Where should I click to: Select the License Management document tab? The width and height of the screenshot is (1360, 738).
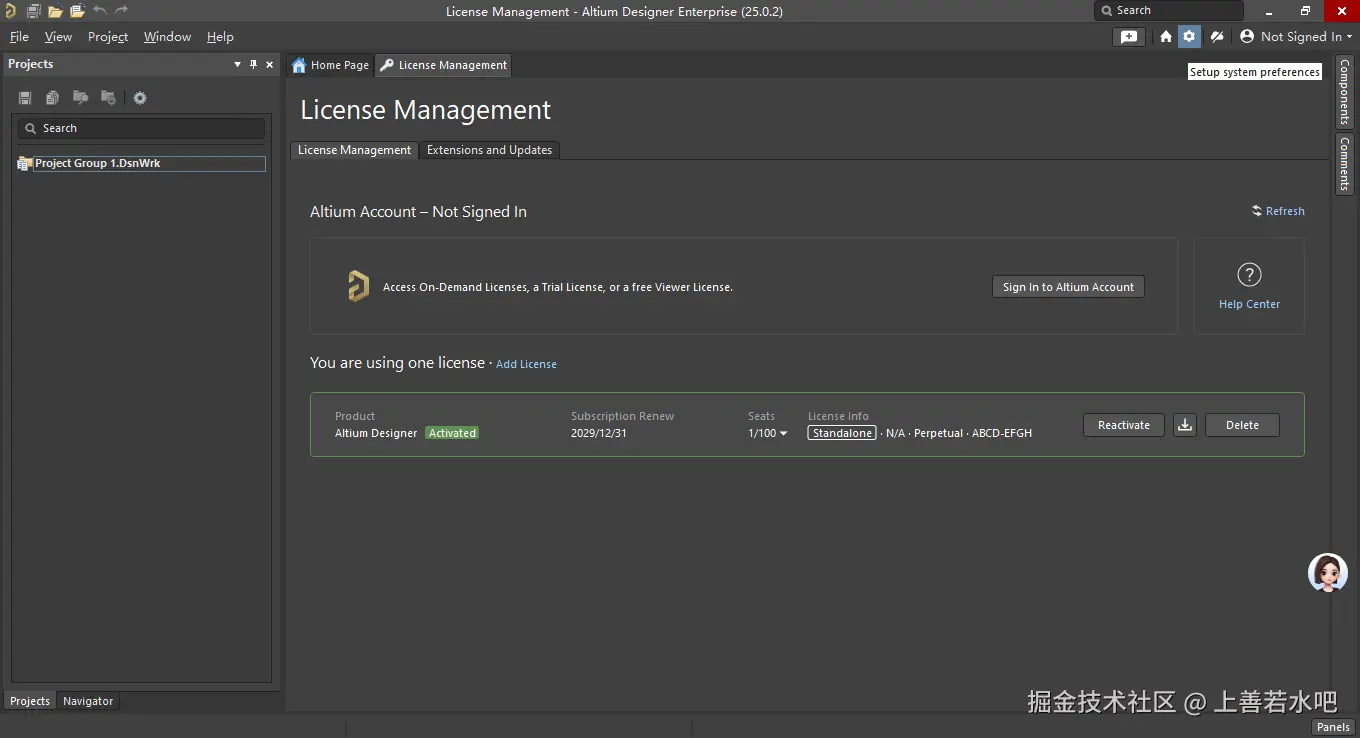coord(443,65)
